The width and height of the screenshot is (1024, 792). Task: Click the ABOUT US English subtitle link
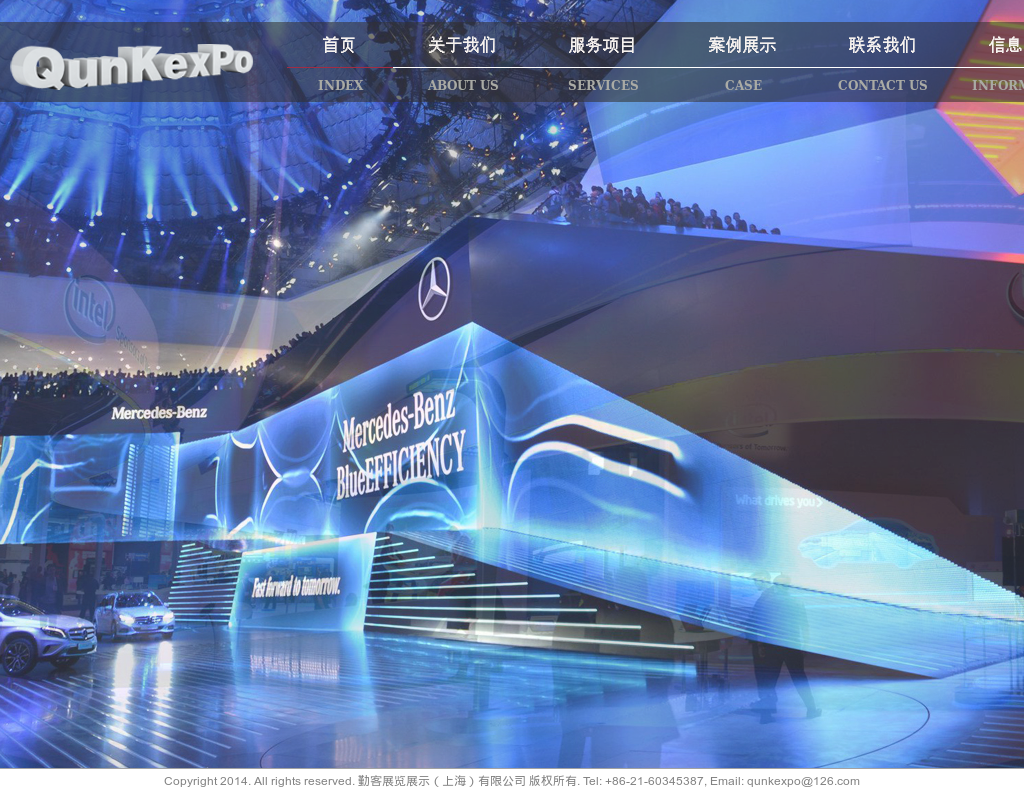click(462, 85)
